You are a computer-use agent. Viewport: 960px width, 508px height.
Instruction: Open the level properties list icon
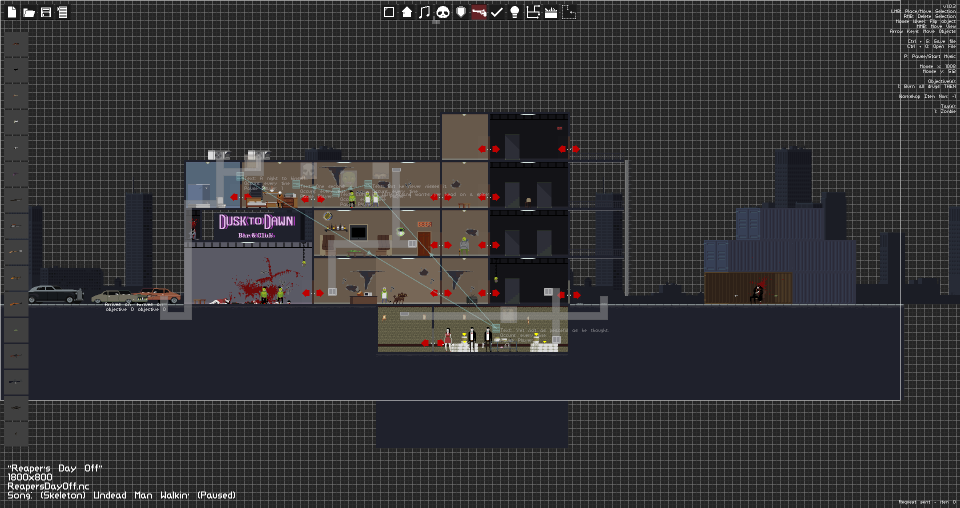coord(62,12)
